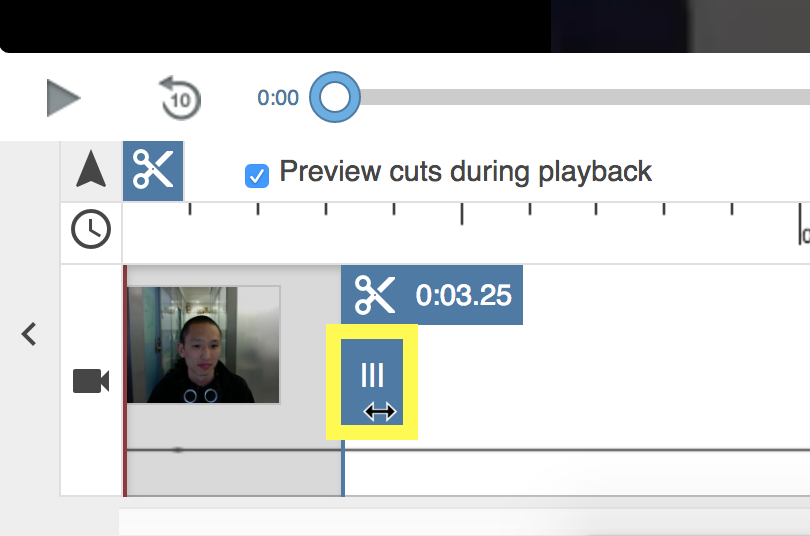Click the clock timeline icon
The height and width of the screenshot is (536, 810).
pos(91,229)
